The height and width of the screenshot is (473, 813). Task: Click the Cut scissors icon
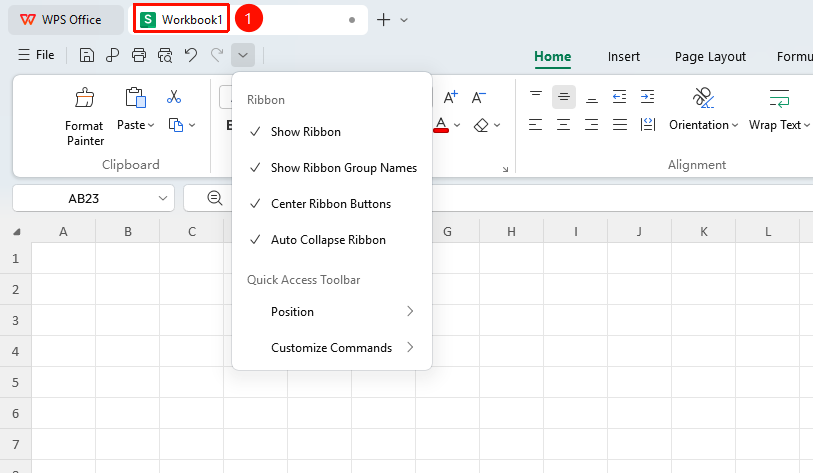(174, 97)
